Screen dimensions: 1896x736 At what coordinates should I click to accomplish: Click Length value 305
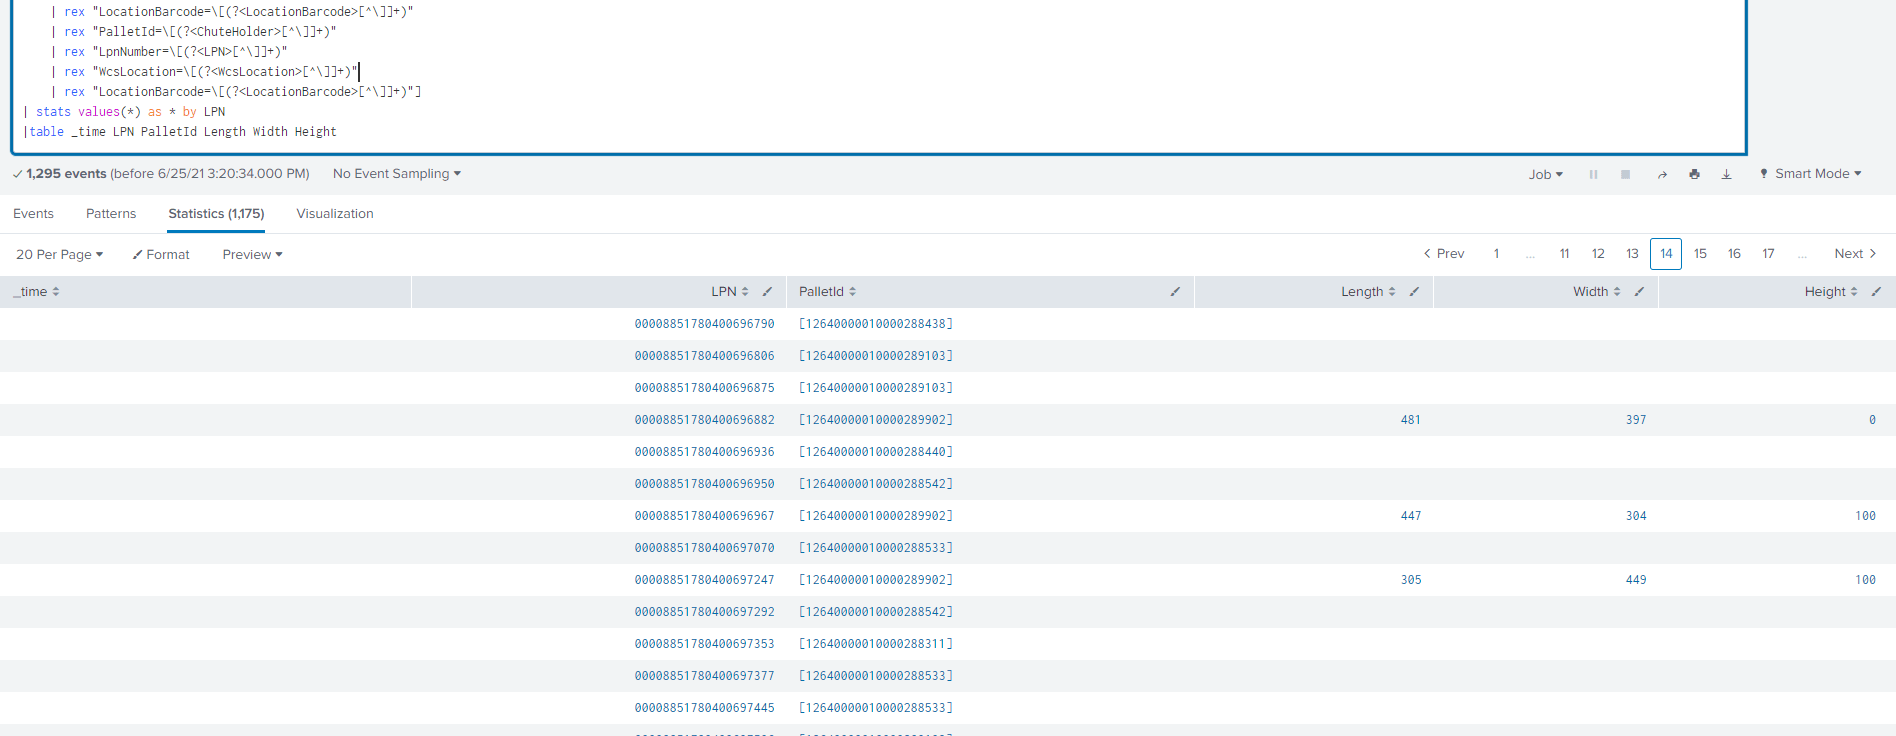point(1410,580)
